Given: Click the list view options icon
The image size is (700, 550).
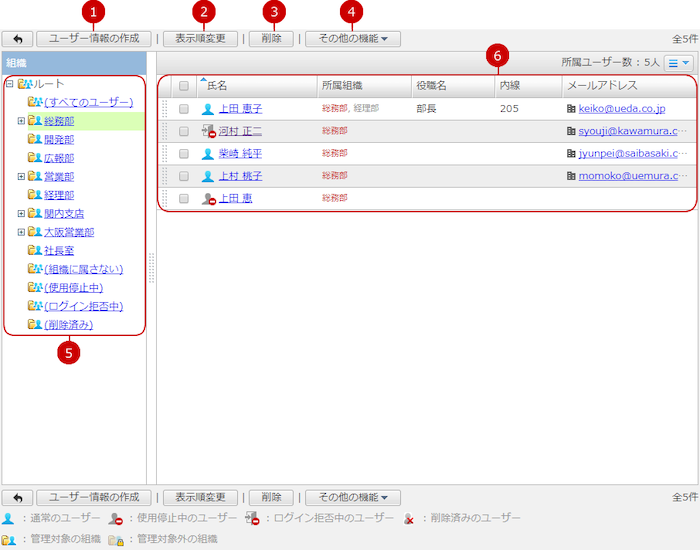Looking at the screenshot, I should coord(679,63).
